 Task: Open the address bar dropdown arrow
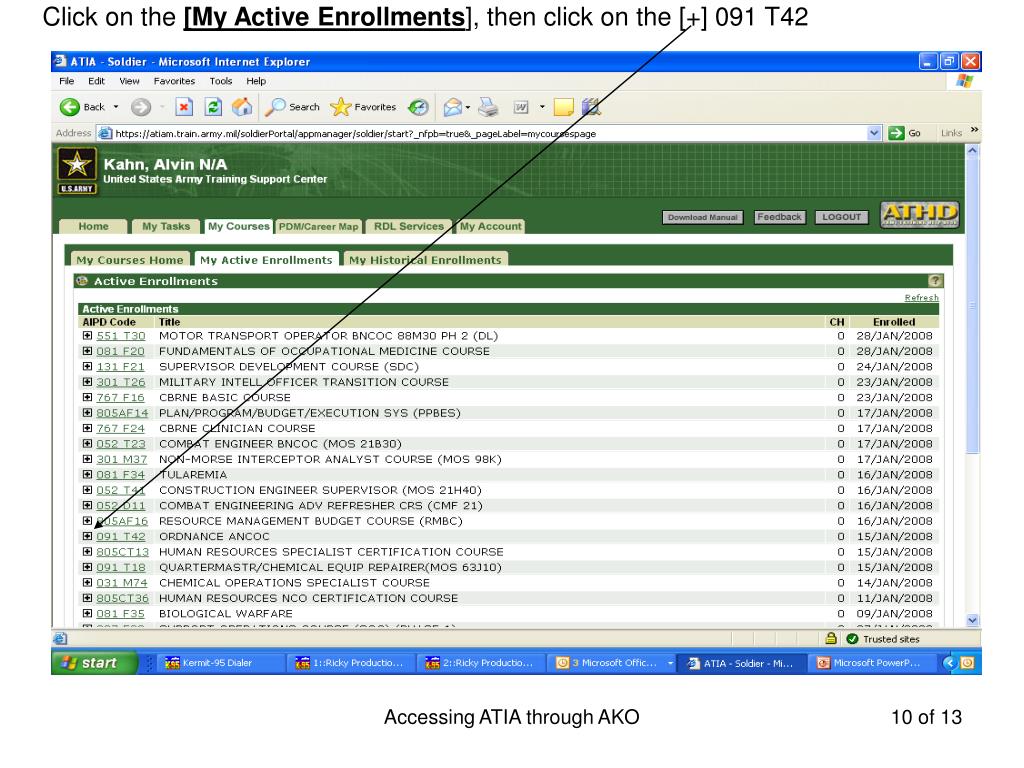click(x=874, y=133)
